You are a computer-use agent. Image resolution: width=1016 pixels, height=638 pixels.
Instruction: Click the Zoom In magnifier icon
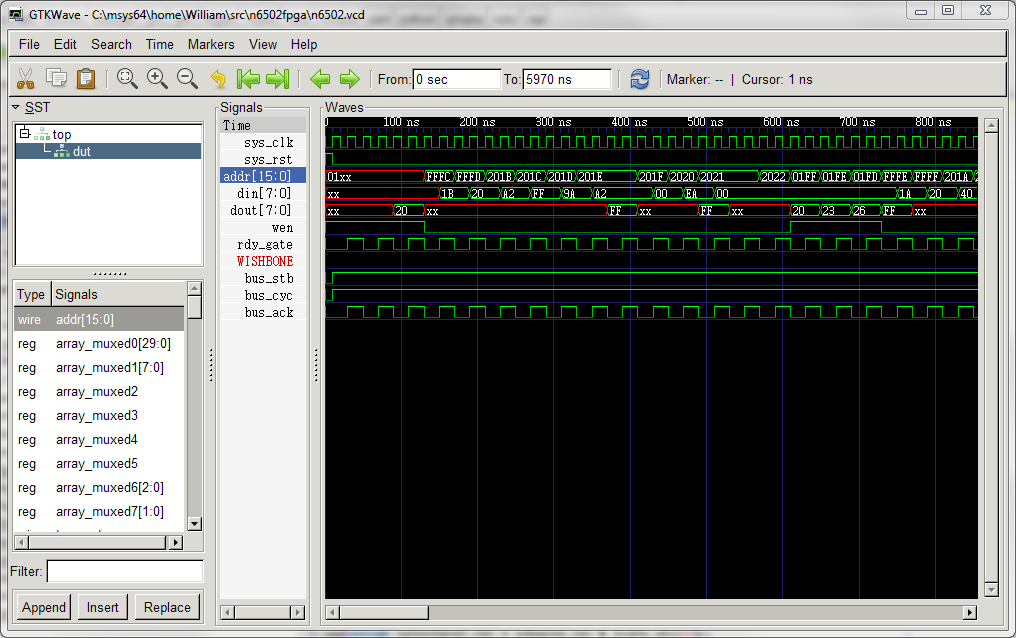coord(157,79)
